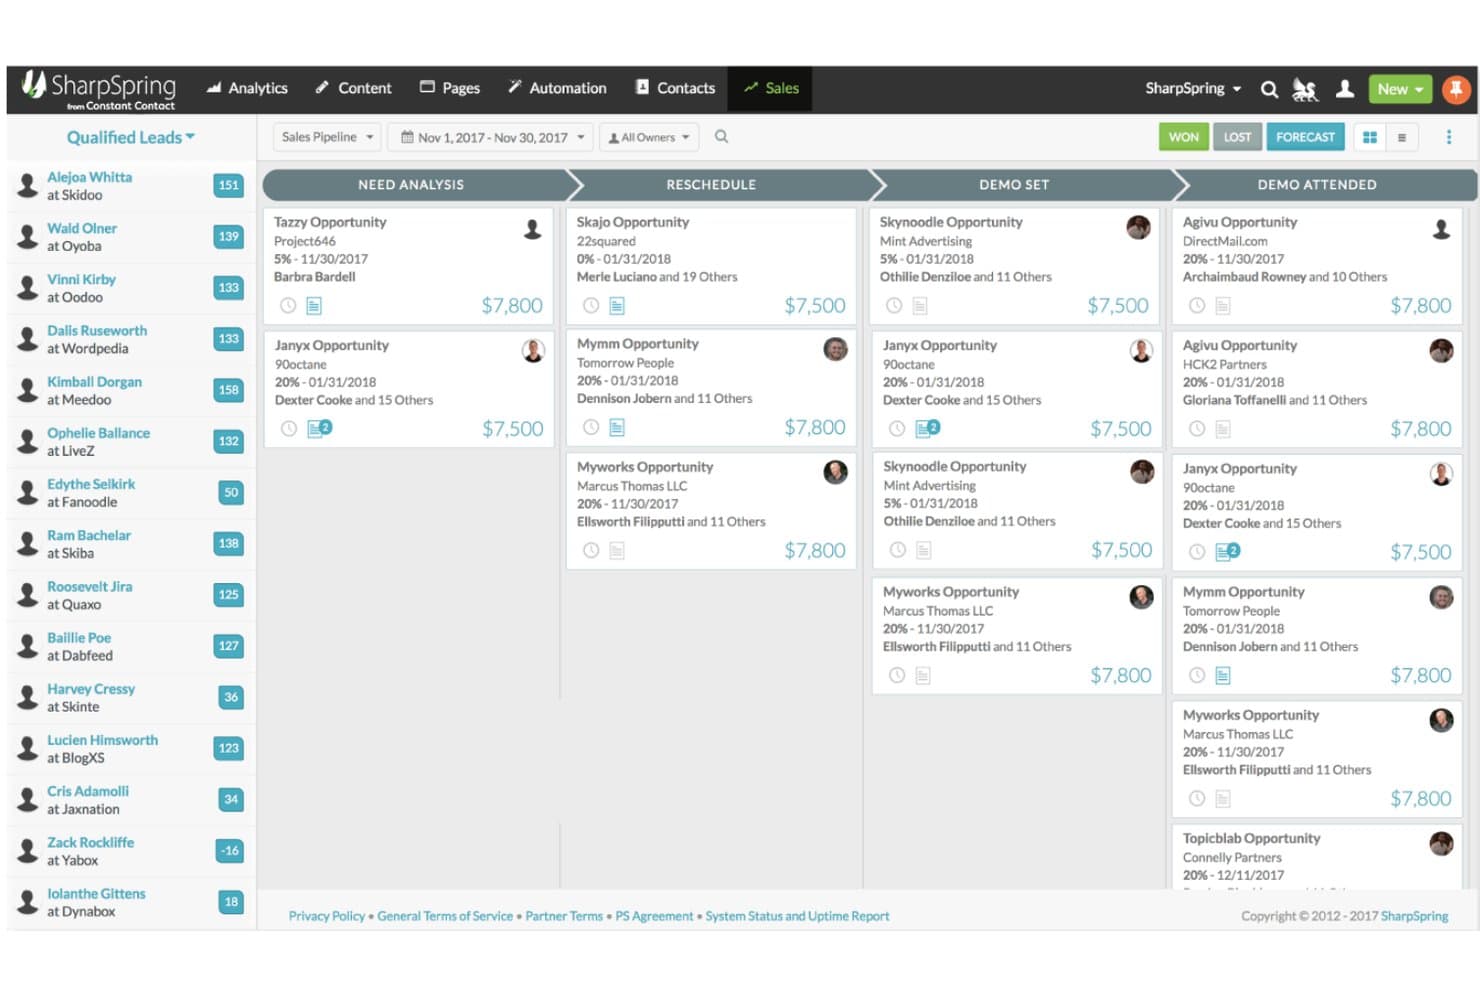1480x987 pixels.
Task: Open the Tazzy Opportunity card title
Action: tap(330, 222)
